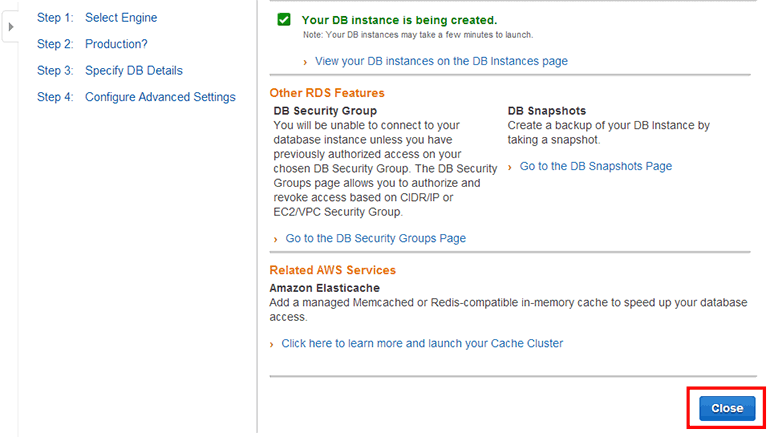The image size is (770, 437).
Task: Click the Other RDS Features heading
Action: pyautogui.click(x=327, y=93)
